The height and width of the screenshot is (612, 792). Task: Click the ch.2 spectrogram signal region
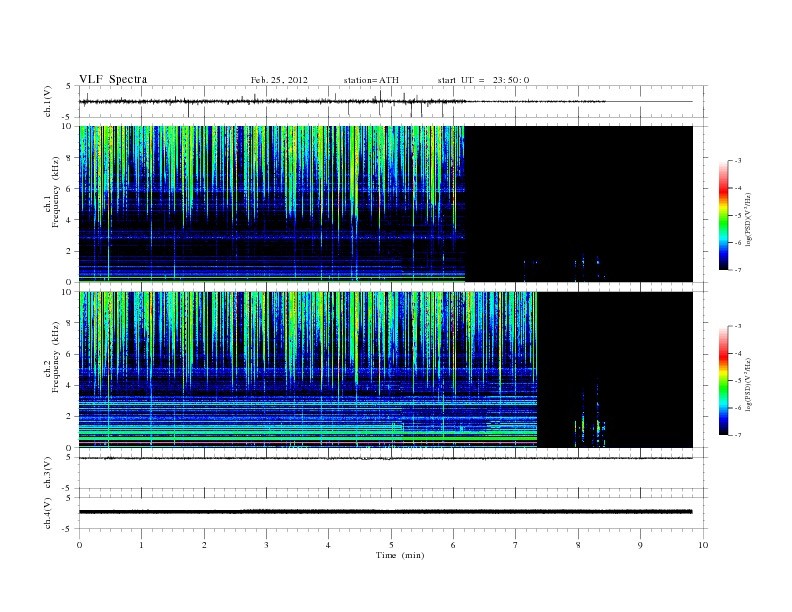point(308,370)
